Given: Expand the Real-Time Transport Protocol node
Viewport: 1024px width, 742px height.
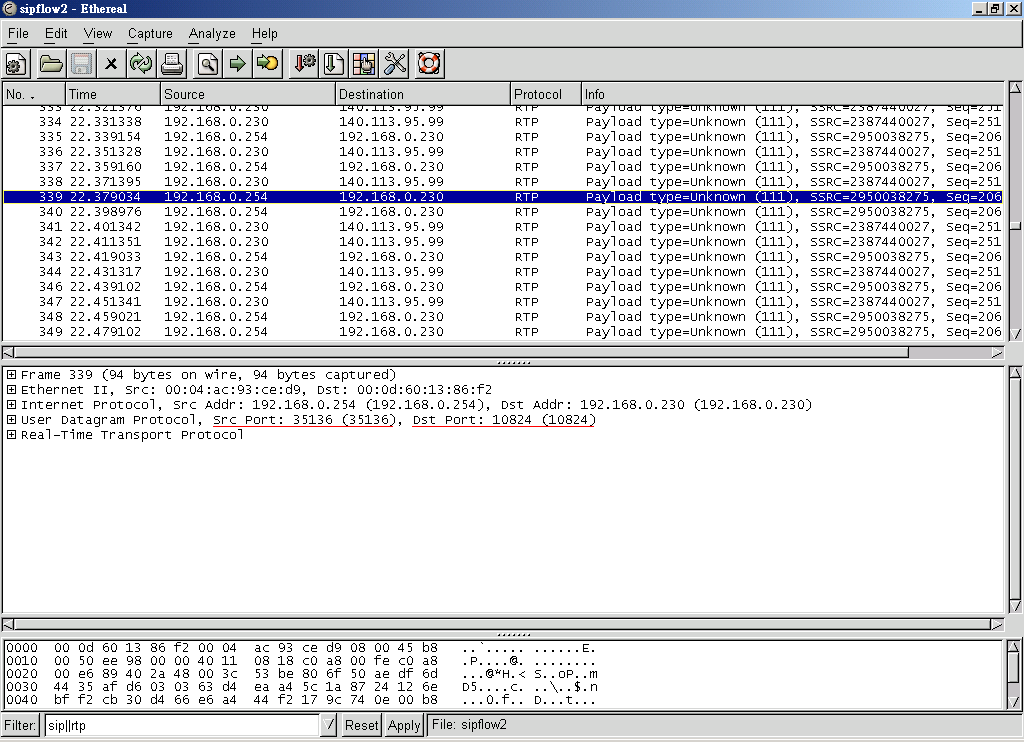Looking at the screenshot, I should (x=12, y=435).
